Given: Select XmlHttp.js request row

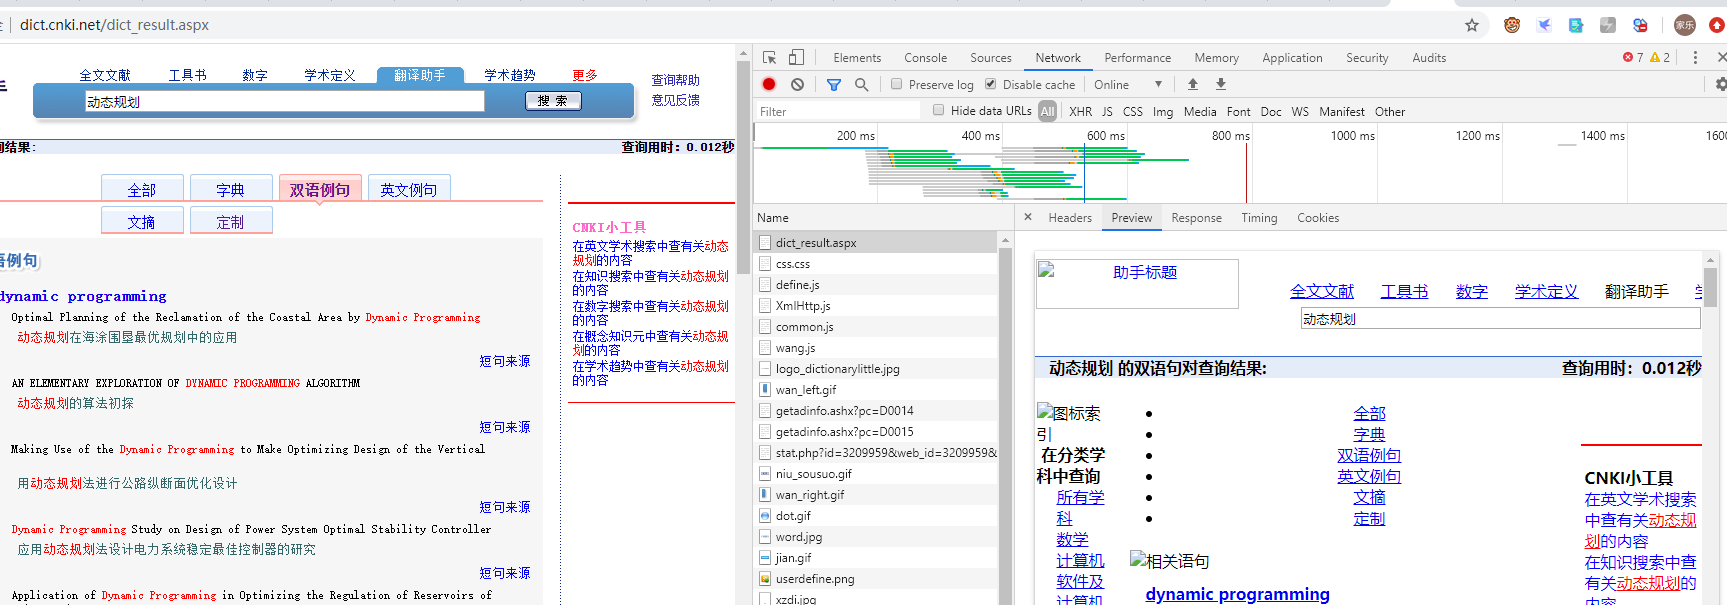Looking at the screenshot, I should pos(876,306).
